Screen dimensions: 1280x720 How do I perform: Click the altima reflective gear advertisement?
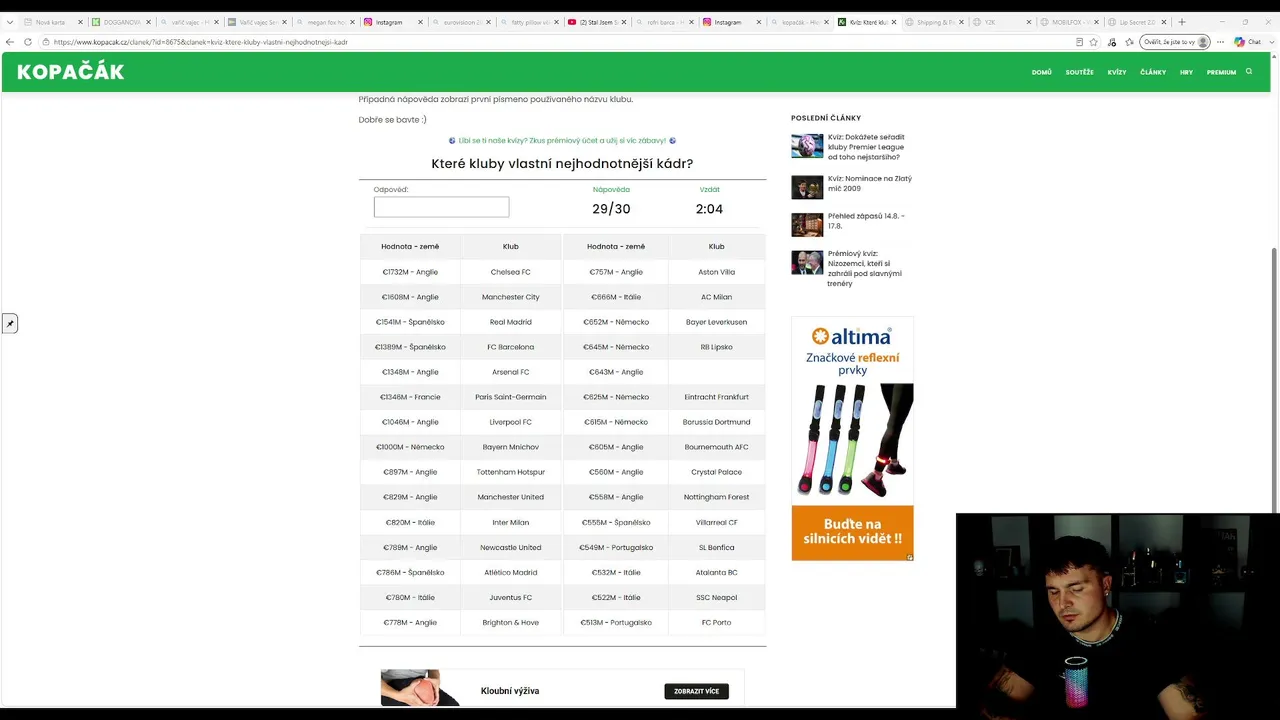(x=852, y=439)
